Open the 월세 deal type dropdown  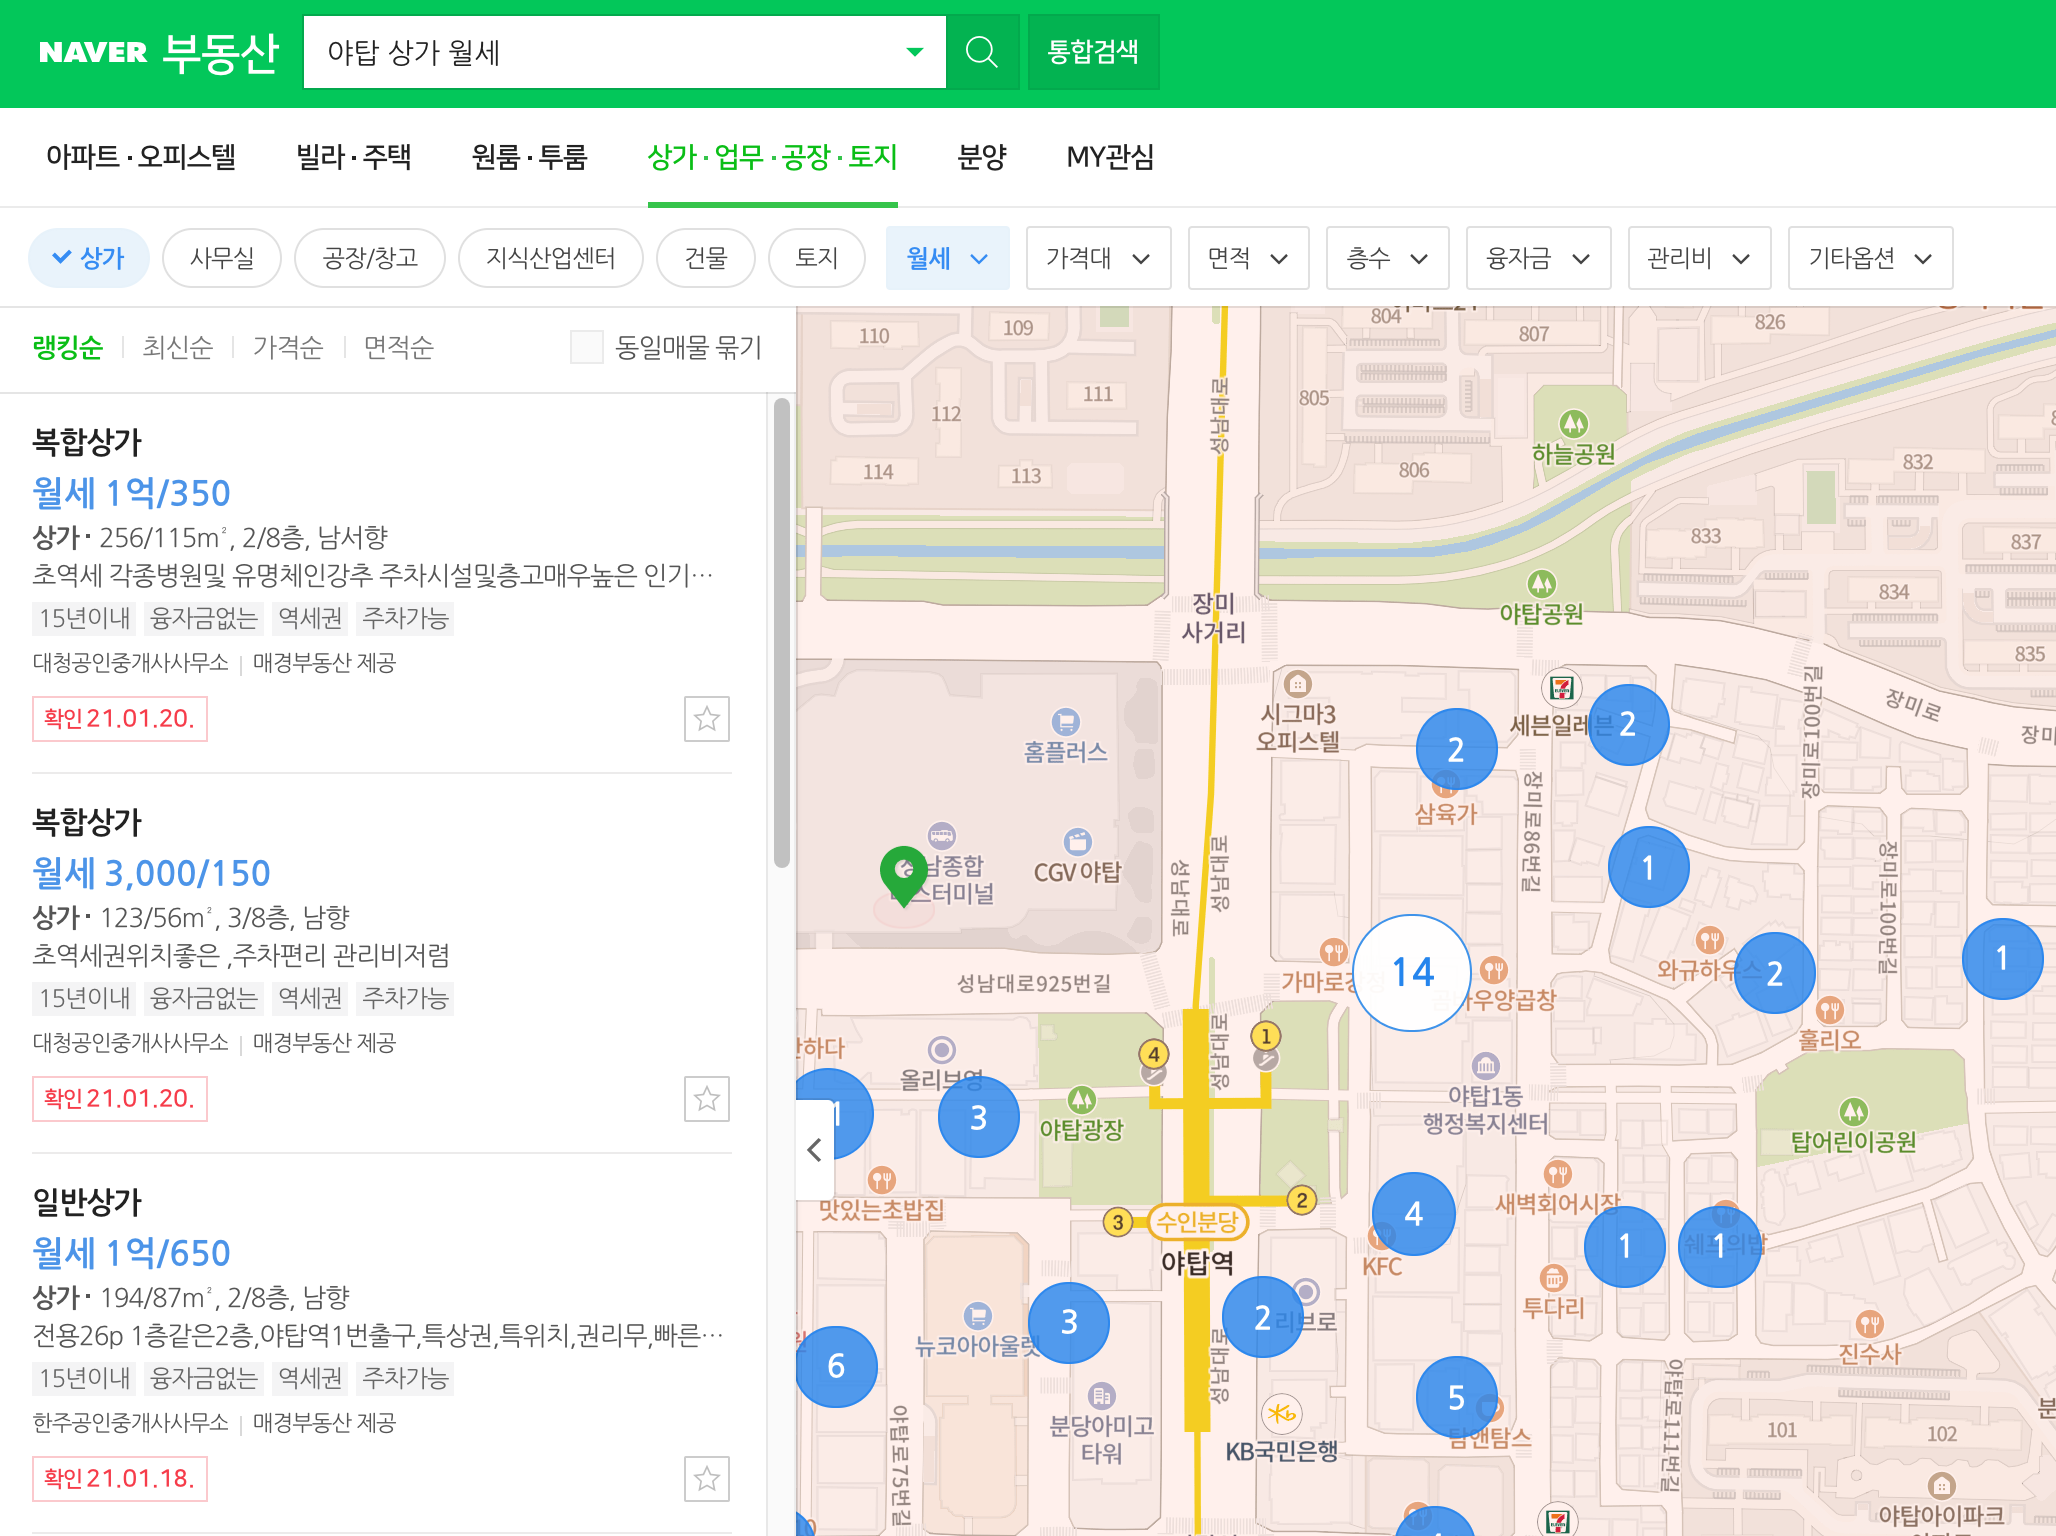(946, 258)
